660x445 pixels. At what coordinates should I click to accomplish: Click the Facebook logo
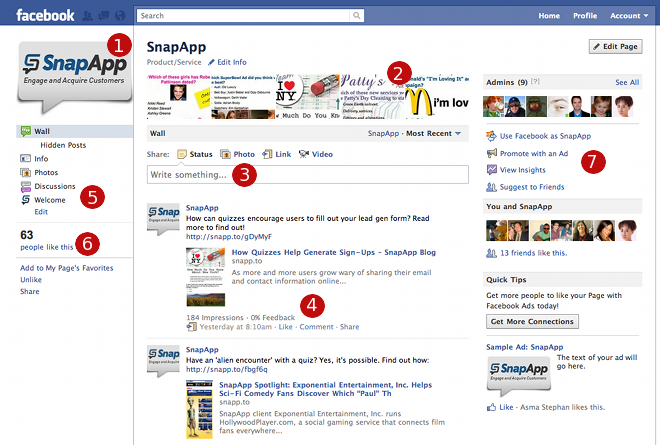coord(45,16)
